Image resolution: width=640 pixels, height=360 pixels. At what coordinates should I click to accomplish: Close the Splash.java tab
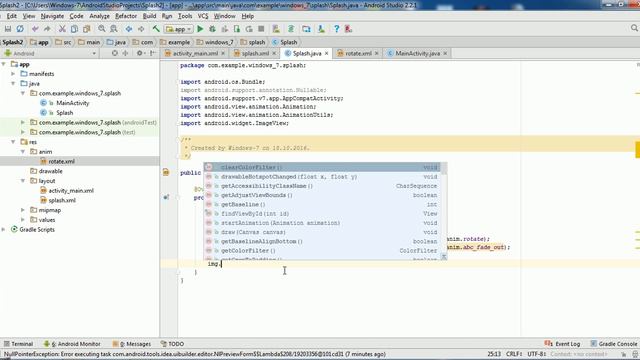327,53
